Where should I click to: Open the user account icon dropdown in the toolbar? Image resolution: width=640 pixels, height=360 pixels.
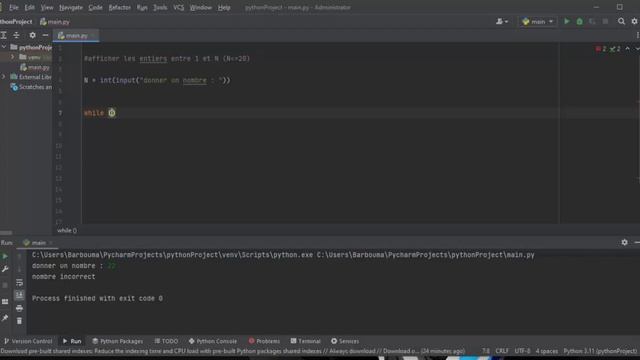502,21
